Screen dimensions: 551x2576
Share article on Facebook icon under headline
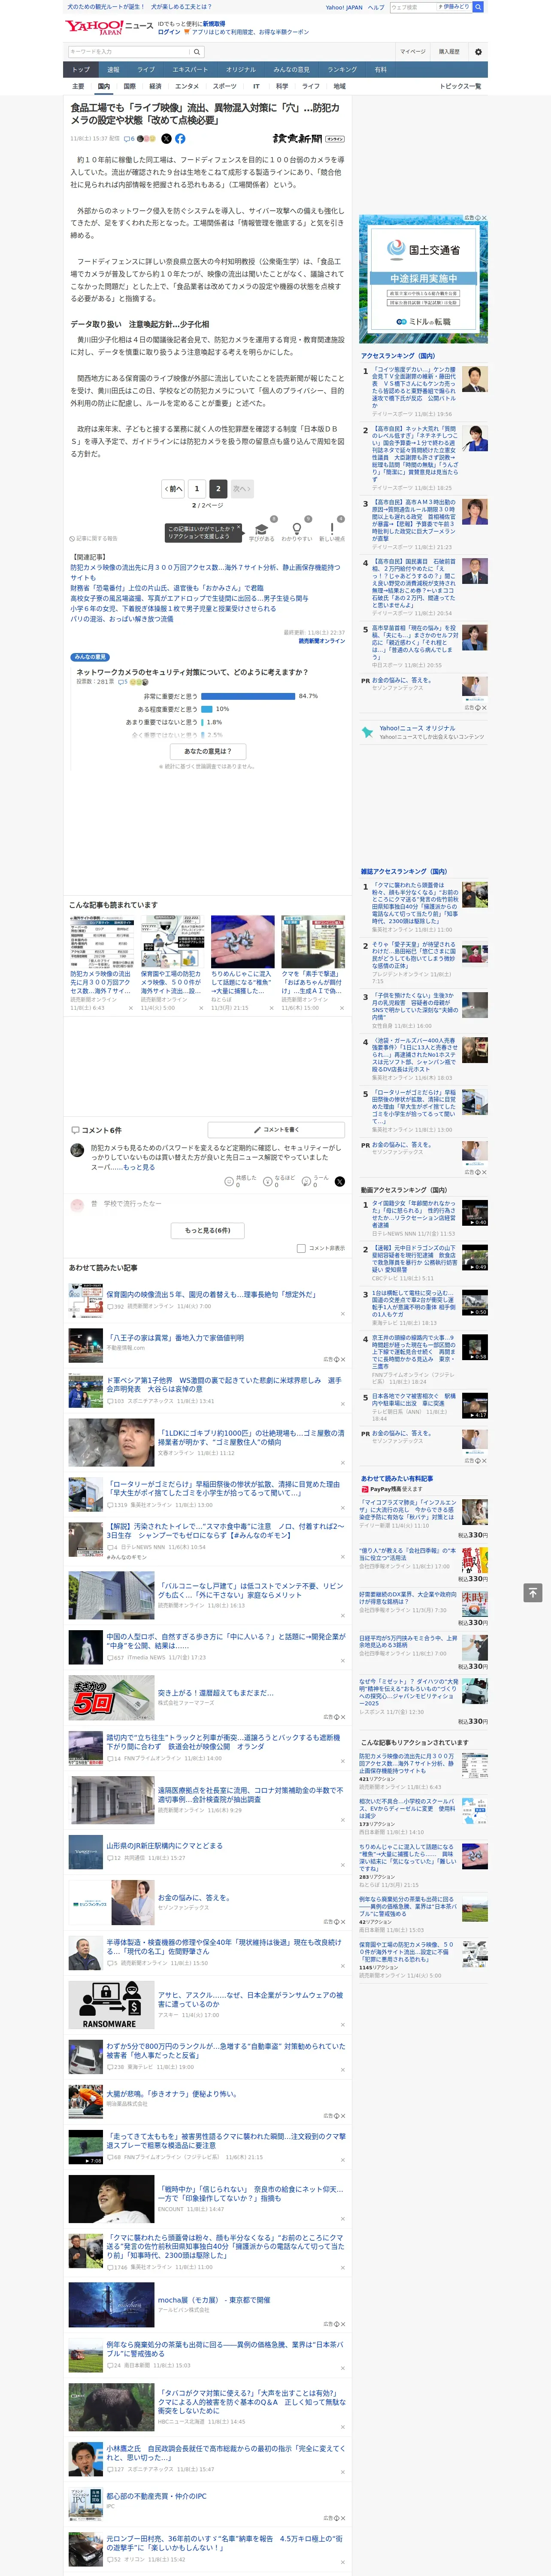coord(180,139)
